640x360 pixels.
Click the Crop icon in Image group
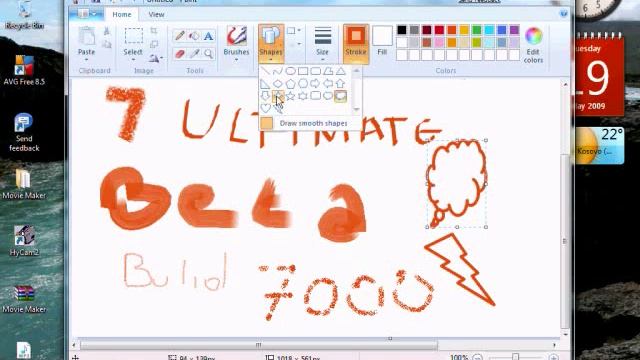click(x=154, y=31)
